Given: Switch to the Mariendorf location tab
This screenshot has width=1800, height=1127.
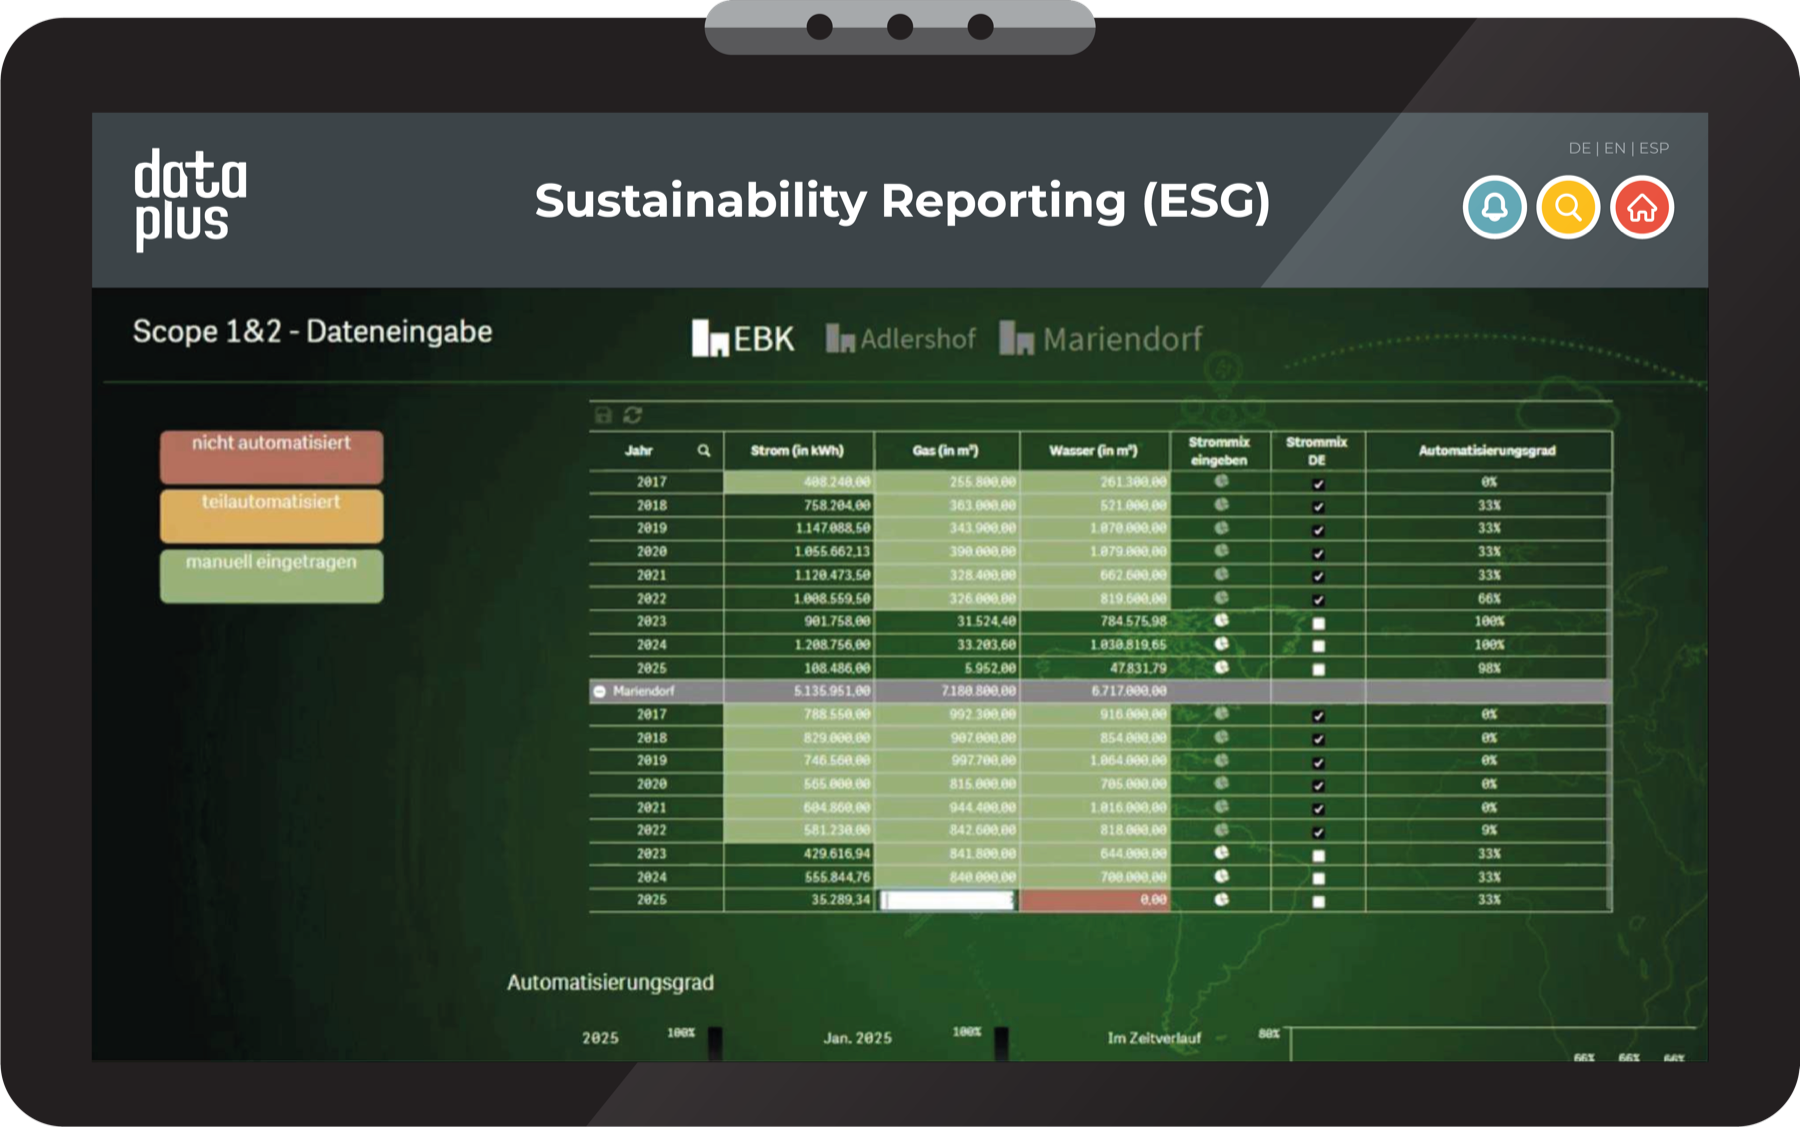Looking at the screenshot, I should tap(1101, 339).
